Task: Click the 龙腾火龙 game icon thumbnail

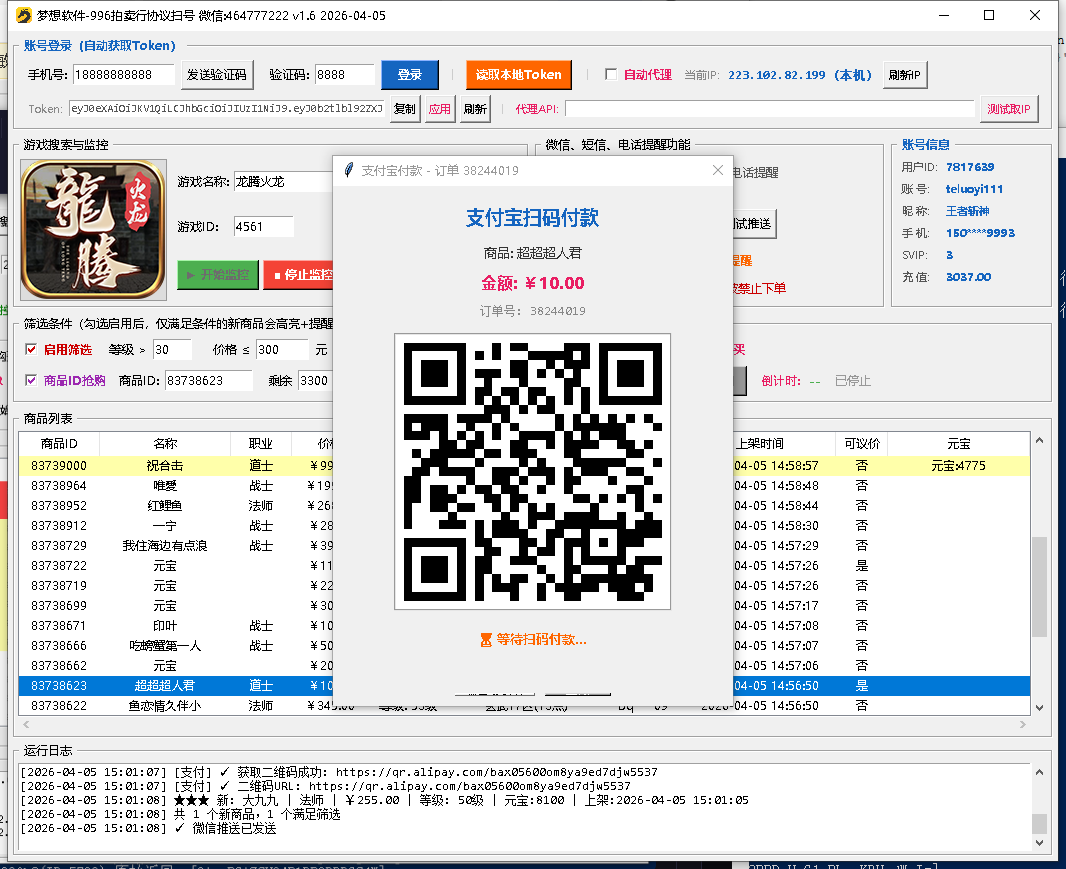Action: click(x=94, y=229)
